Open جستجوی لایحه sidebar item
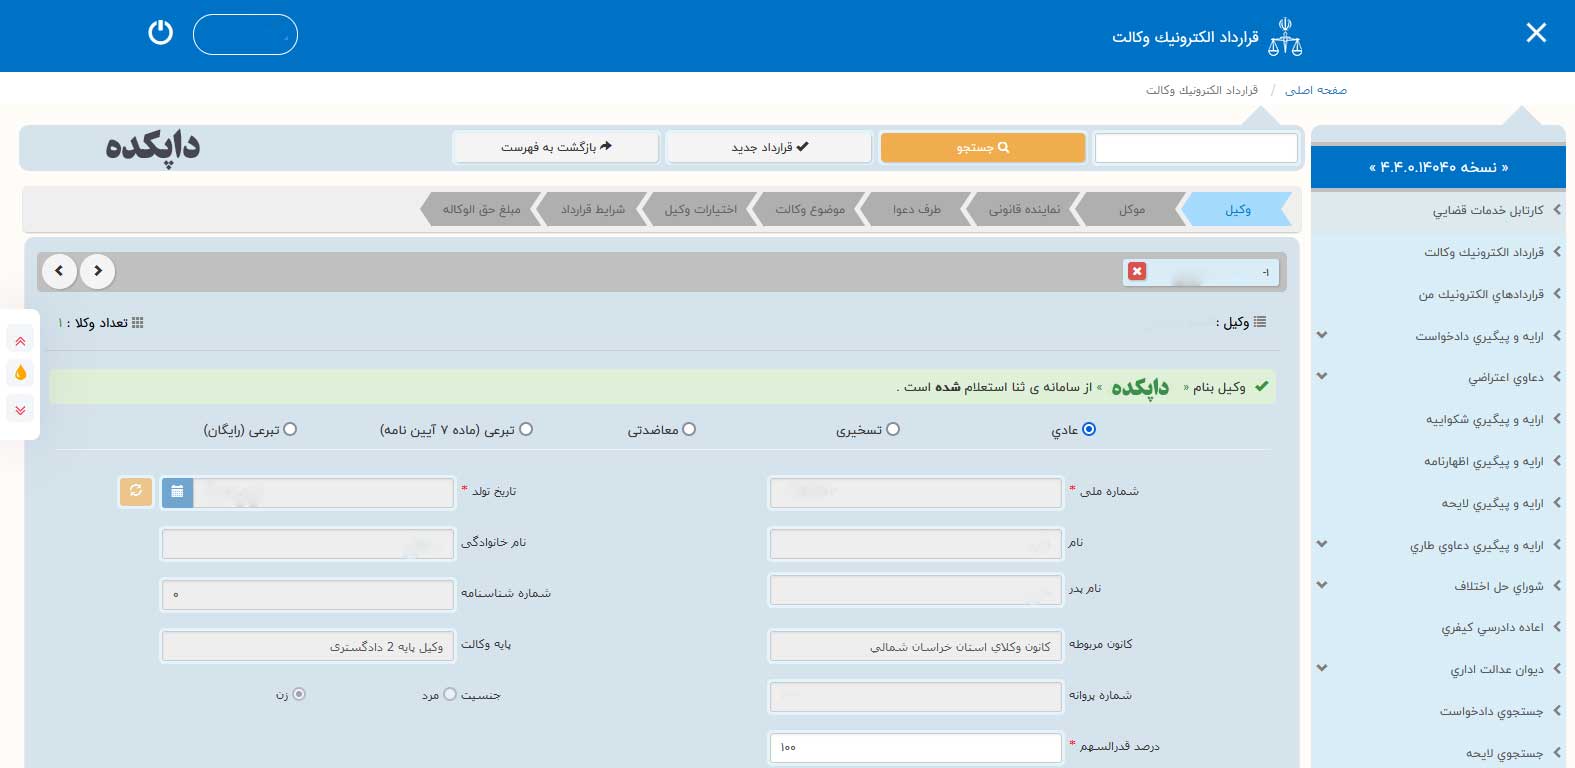The width and height of the screenshot is (1575, 768). point(1438,753)
